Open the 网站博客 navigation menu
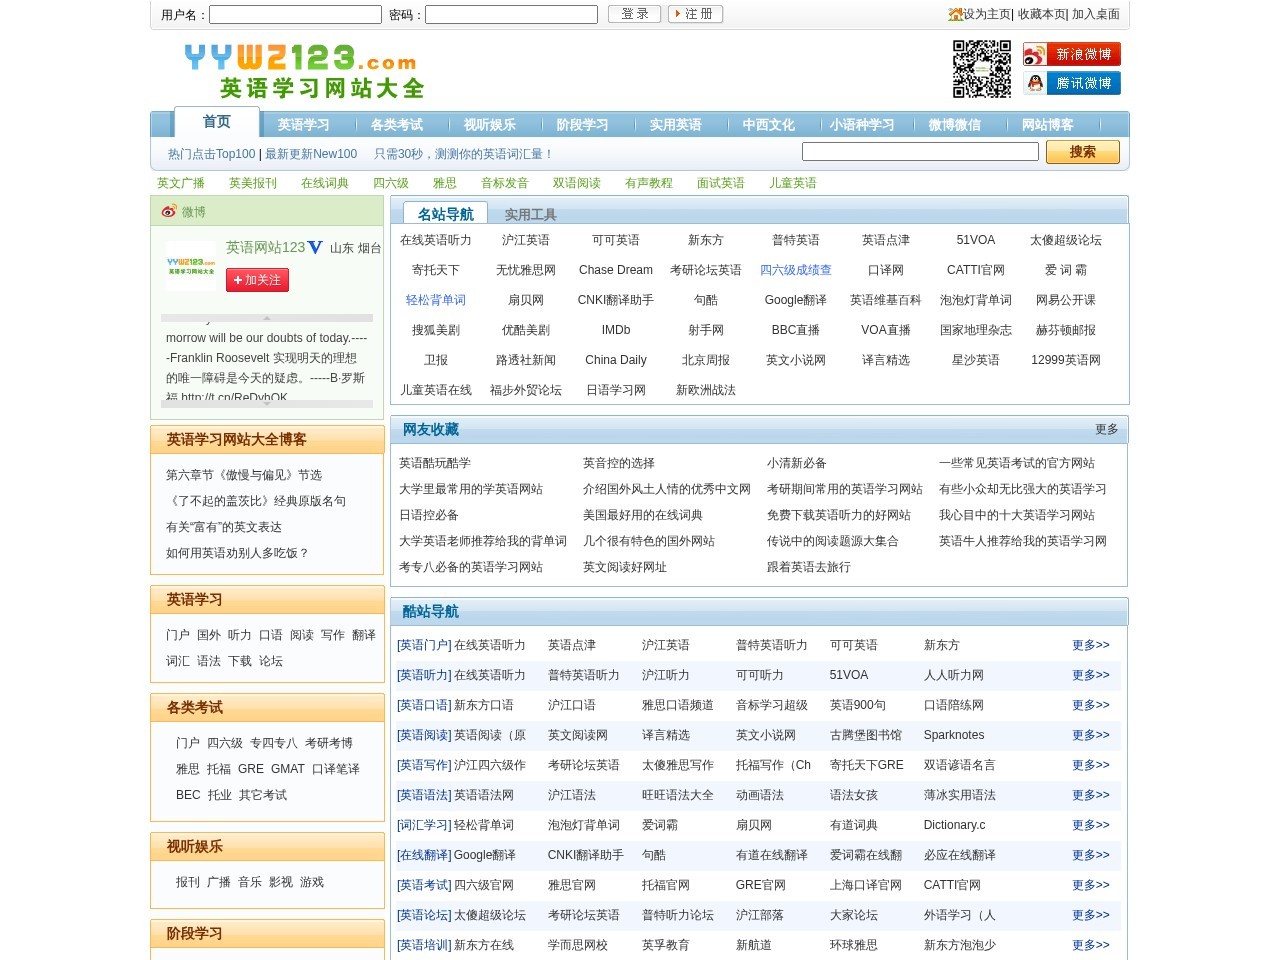This screenshot has width=1280, height=960. coord(1047,125)
